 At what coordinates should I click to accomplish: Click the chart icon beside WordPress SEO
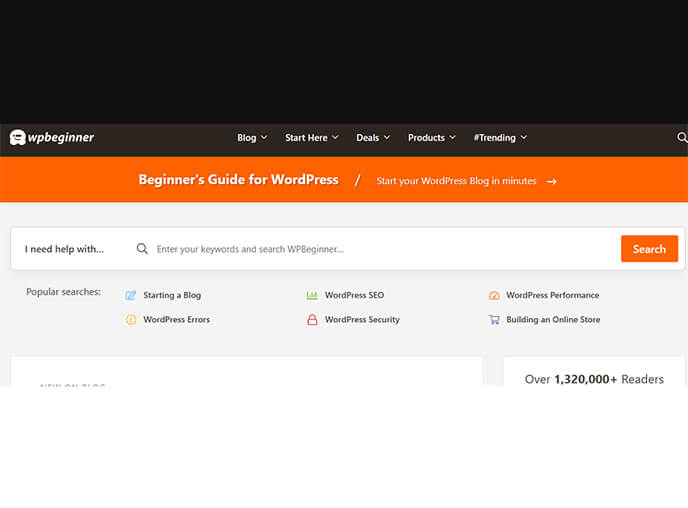tap(312, 295)
